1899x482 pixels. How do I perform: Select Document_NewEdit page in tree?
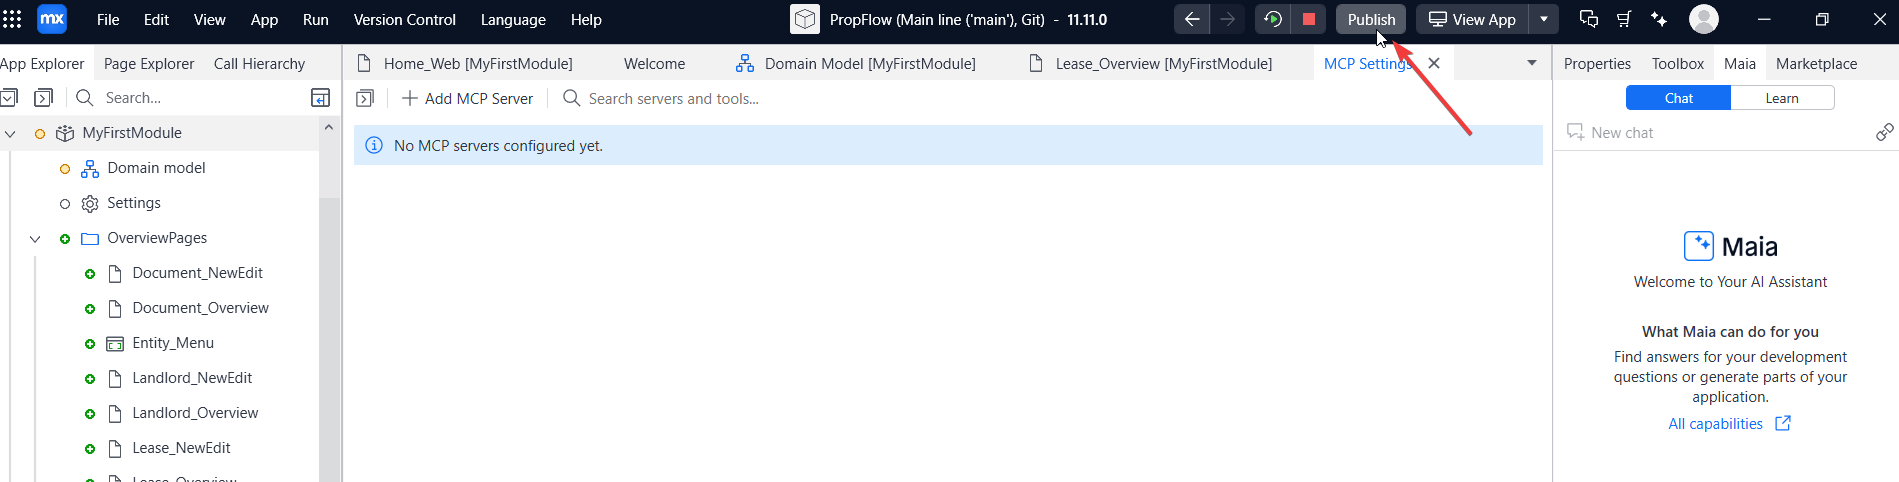tap(197, 273)
